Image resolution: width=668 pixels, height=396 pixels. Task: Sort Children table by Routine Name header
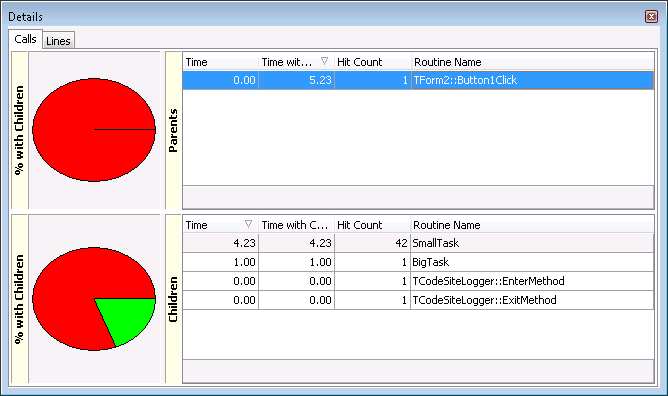pyautogui.click(x=532, y=225)
